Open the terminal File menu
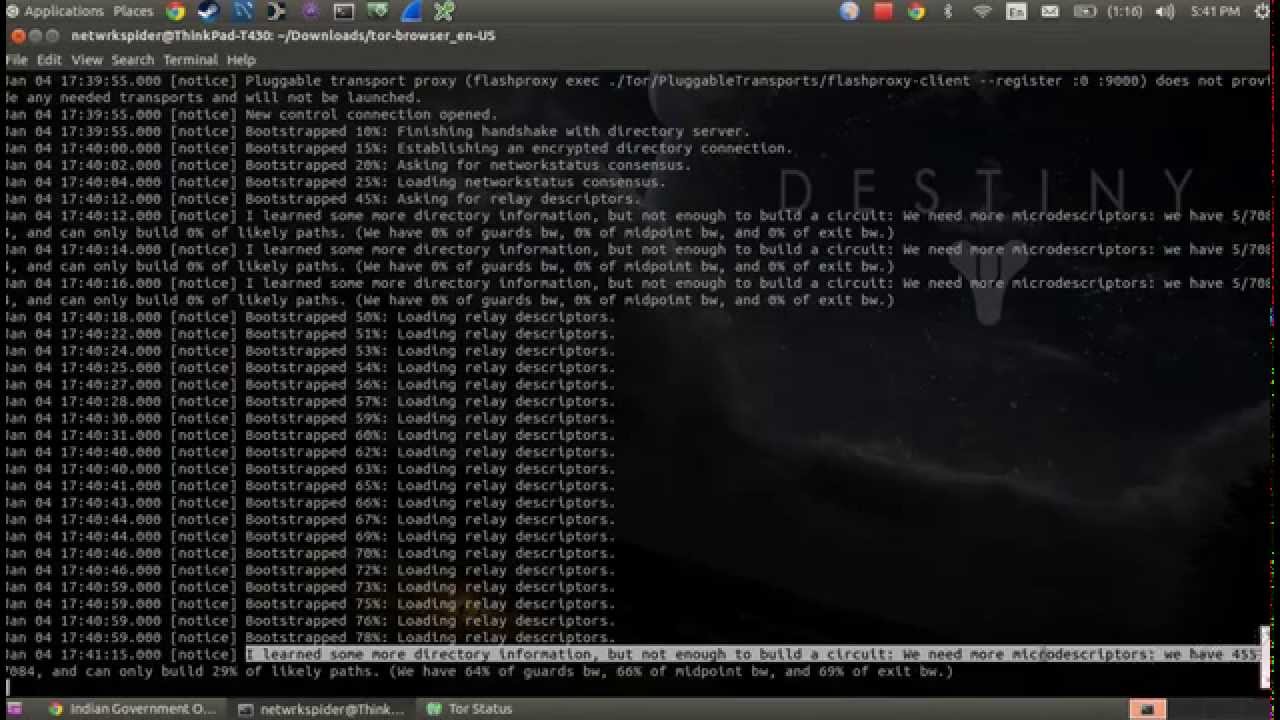Screen dimensions: 1280x720 (x=17, y=60)
